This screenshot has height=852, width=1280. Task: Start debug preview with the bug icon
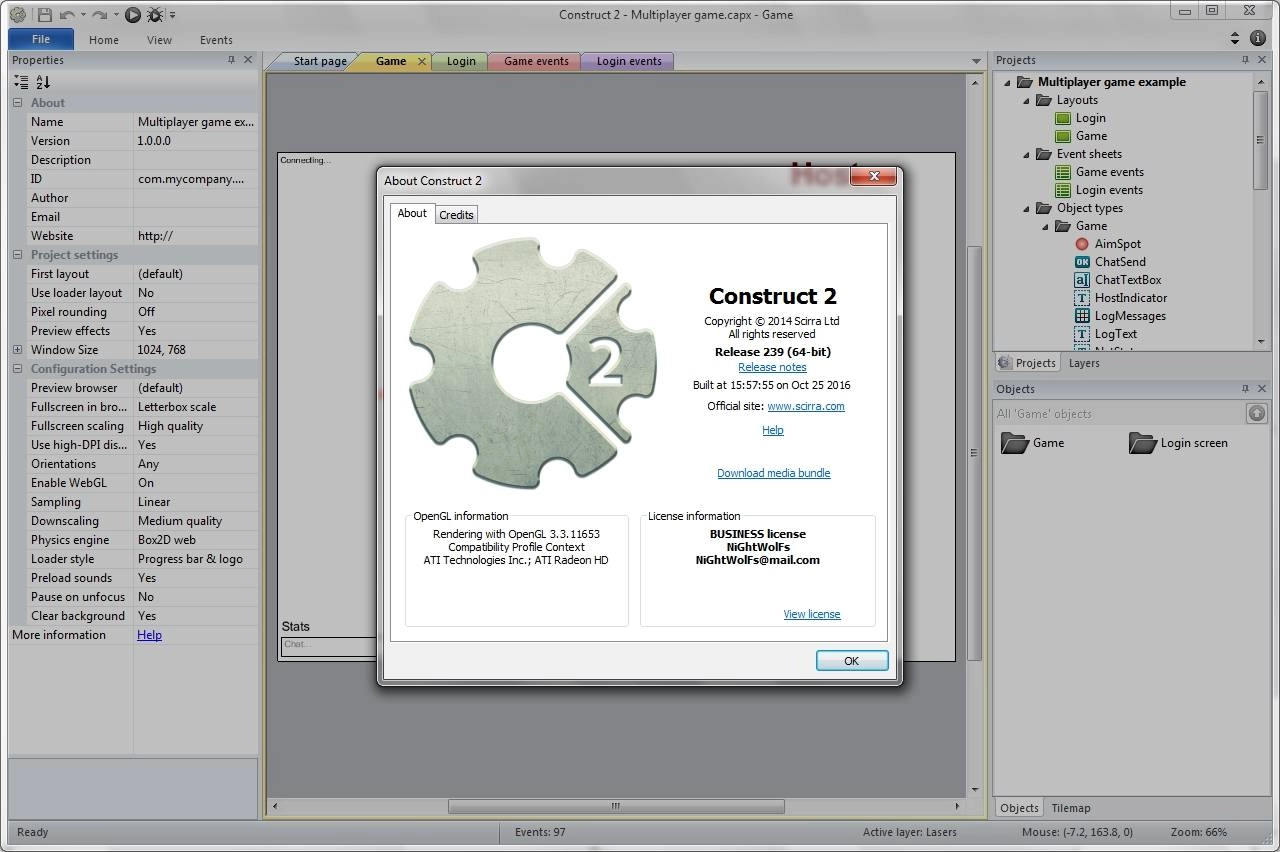pos(155,15)
